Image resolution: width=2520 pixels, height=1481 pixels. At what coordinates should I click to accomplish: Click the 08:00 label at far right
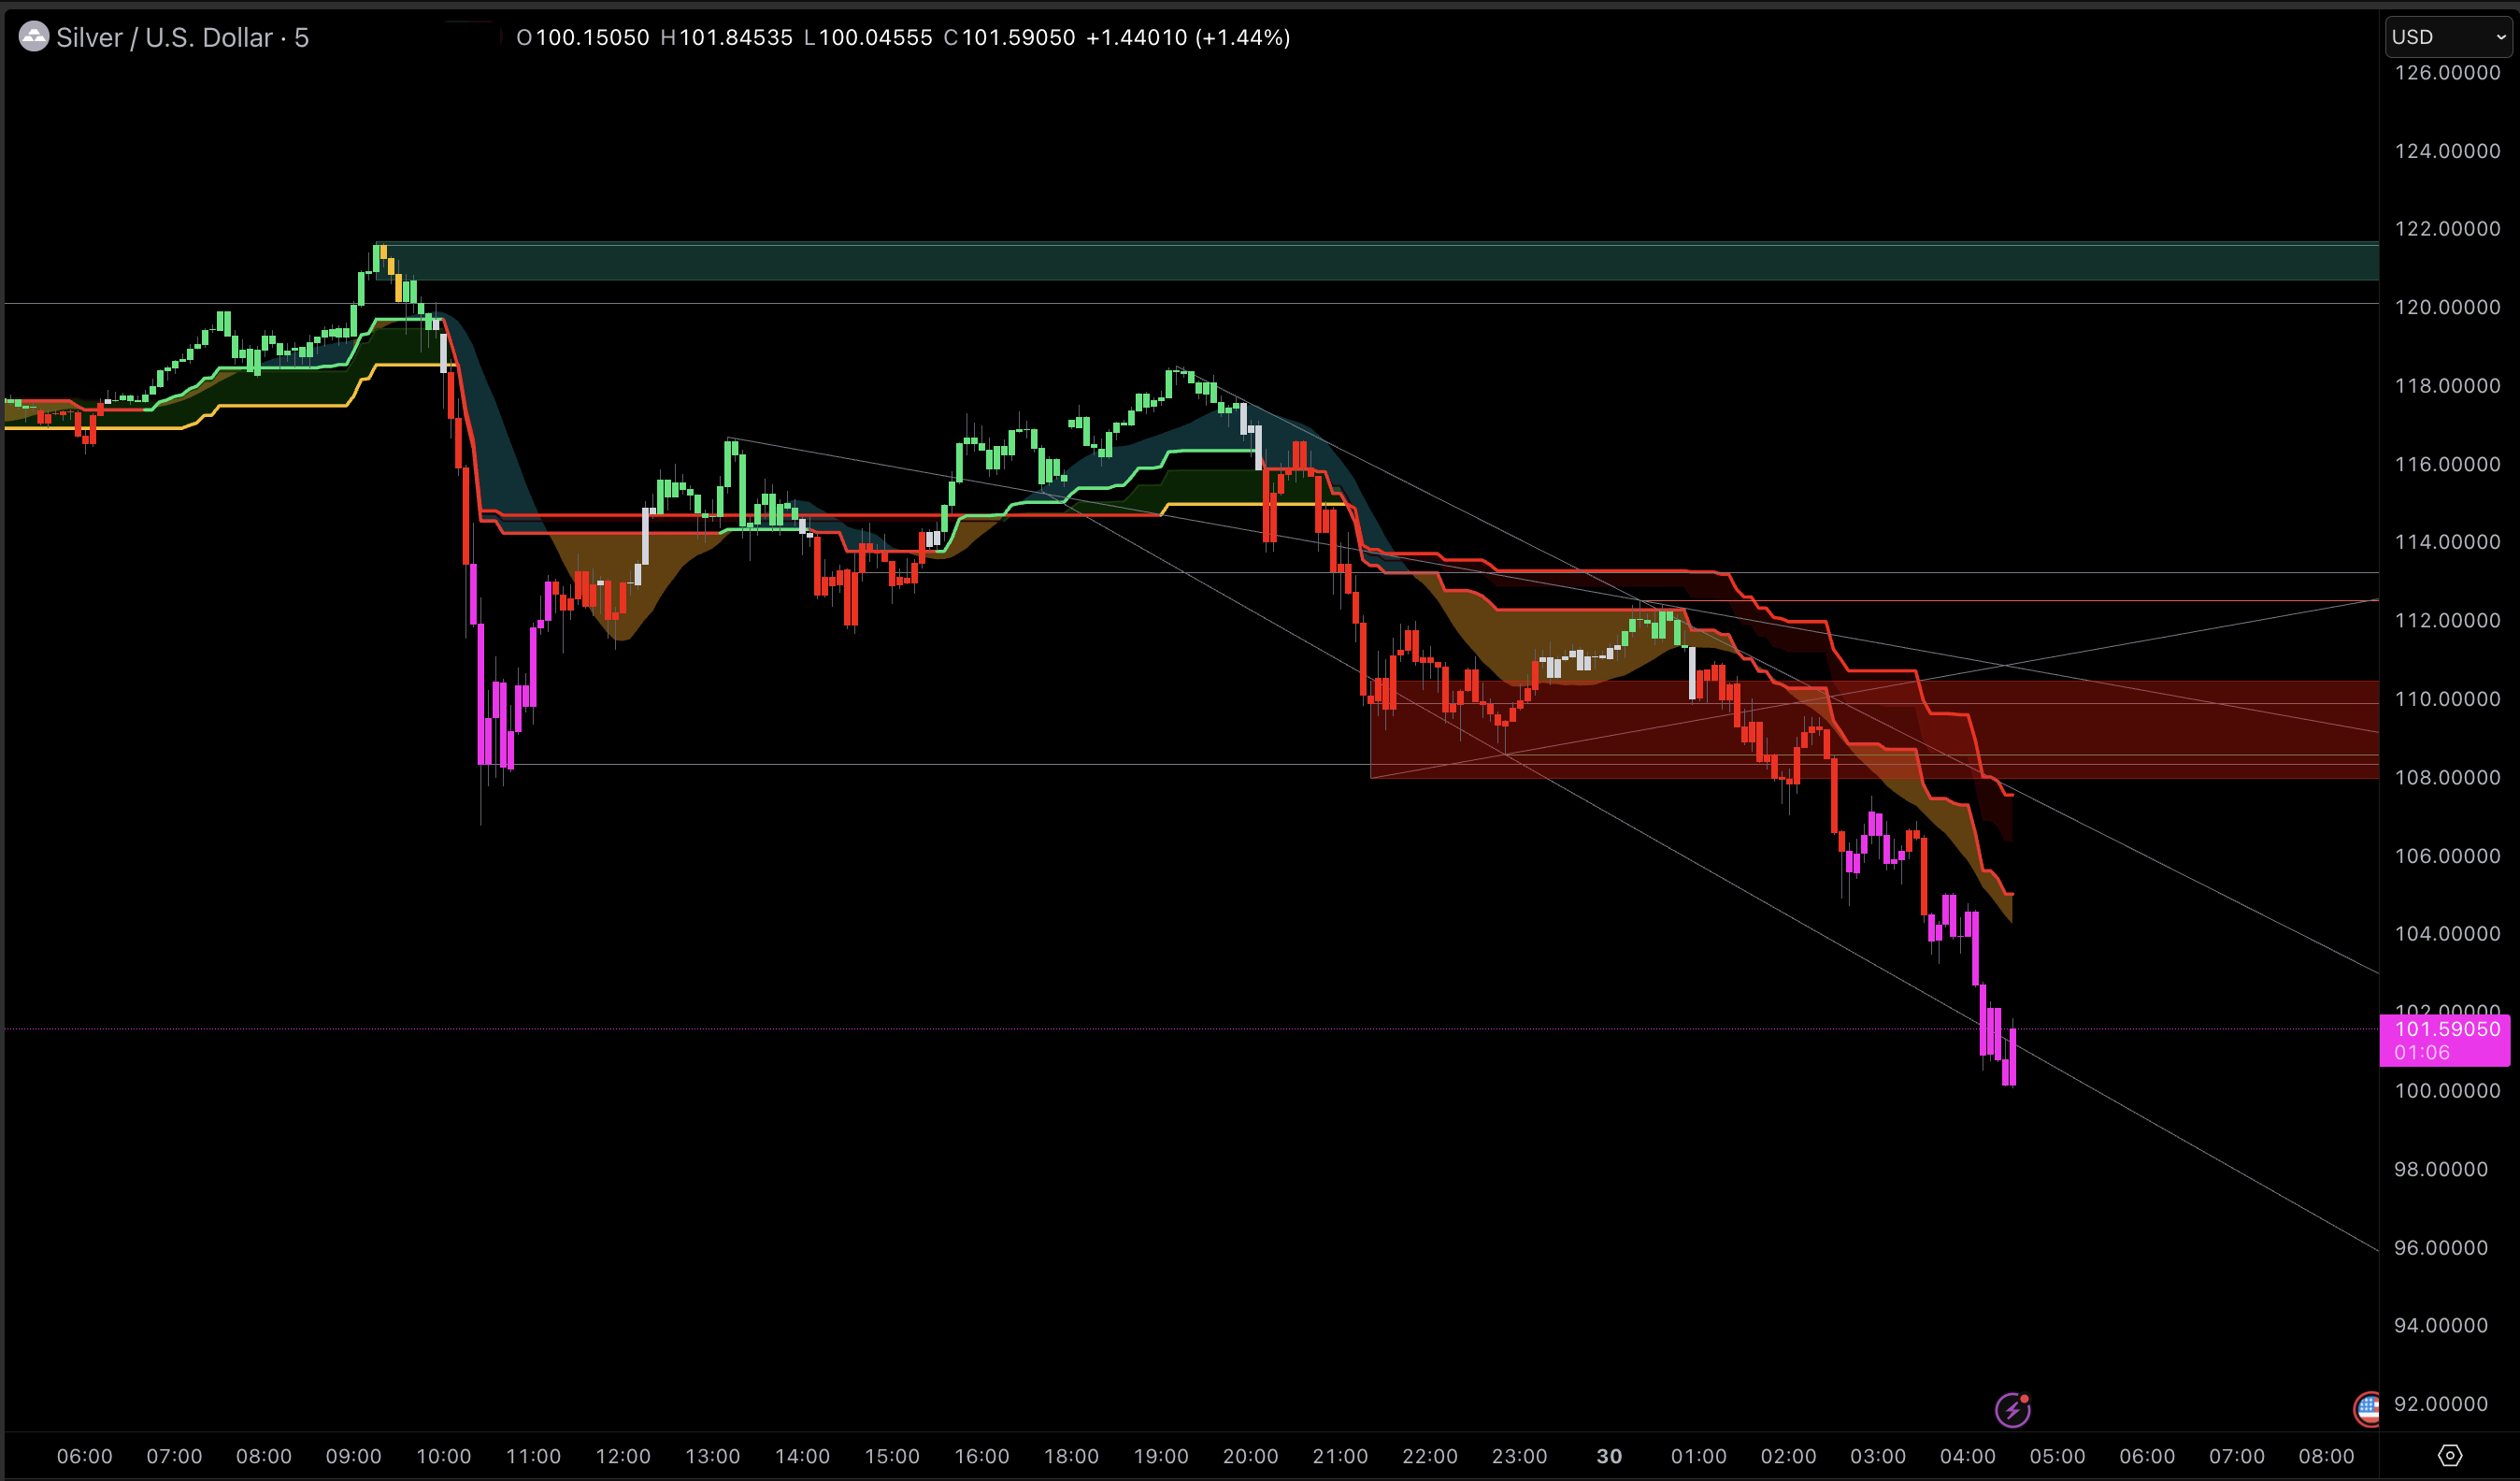[x=2326, y=1456]
